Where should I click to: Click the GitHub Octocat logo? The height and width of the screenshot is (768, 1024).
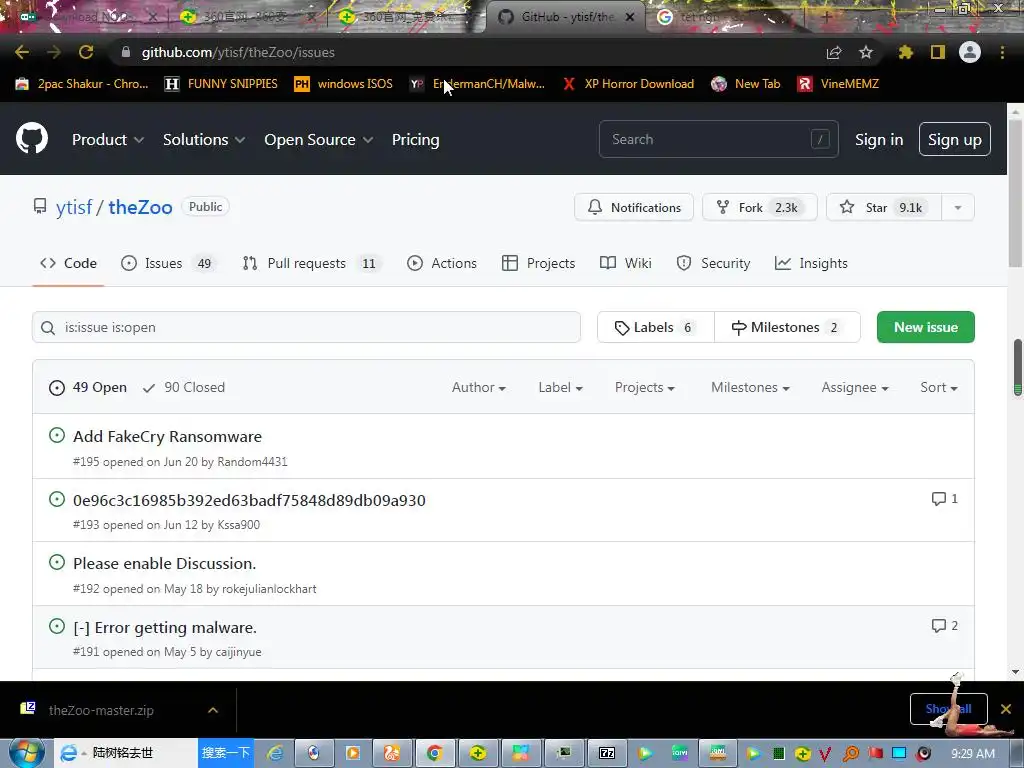click(x=31, y=138)
